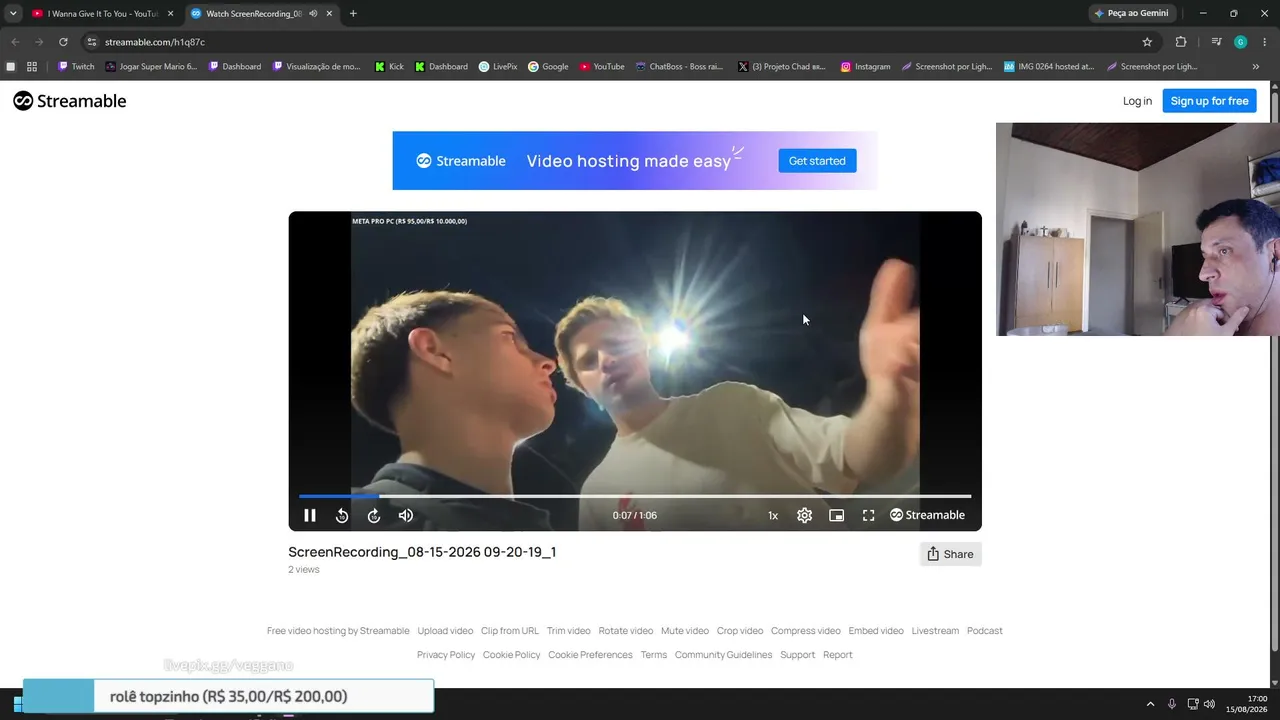
Task: Expand the tab search dropdown
Action: [13, 13]
